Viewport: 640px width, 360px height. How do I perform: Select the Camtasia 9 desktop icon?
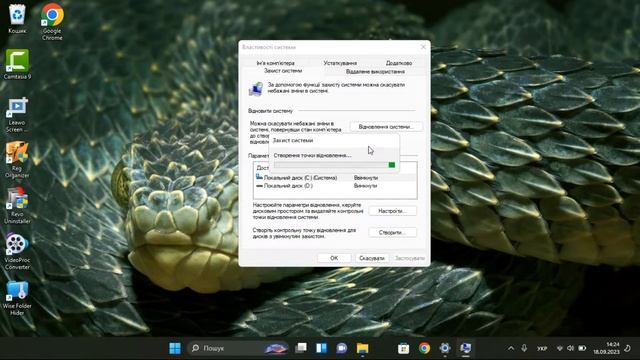(17, 64)
